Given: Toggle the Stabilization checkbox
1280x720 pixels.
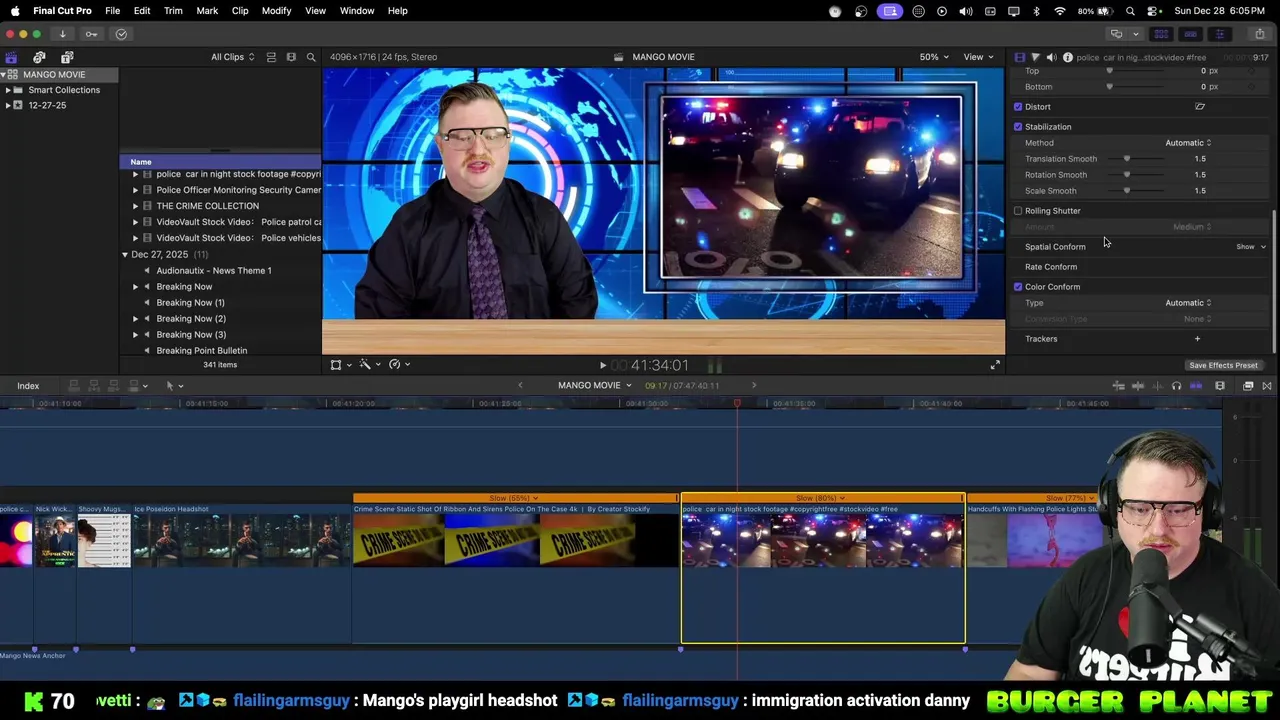Looking at the screenshot, I should point(1018,127).
